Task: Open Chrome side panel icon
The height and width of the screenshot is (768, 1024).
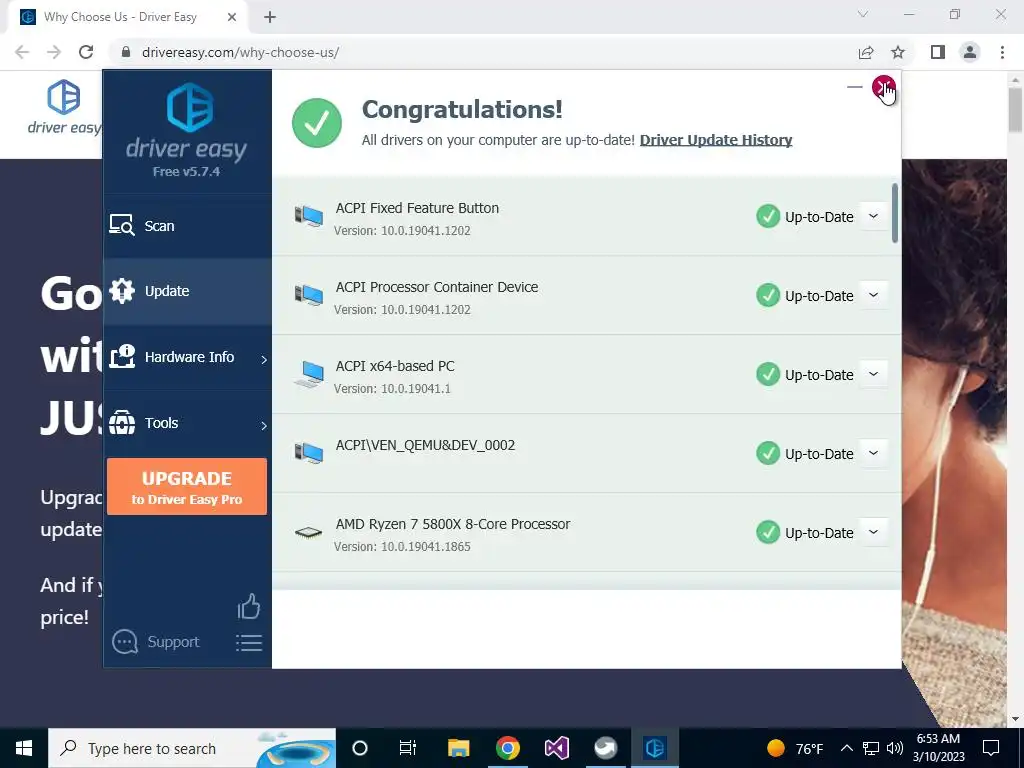Action: pos(938,52)
